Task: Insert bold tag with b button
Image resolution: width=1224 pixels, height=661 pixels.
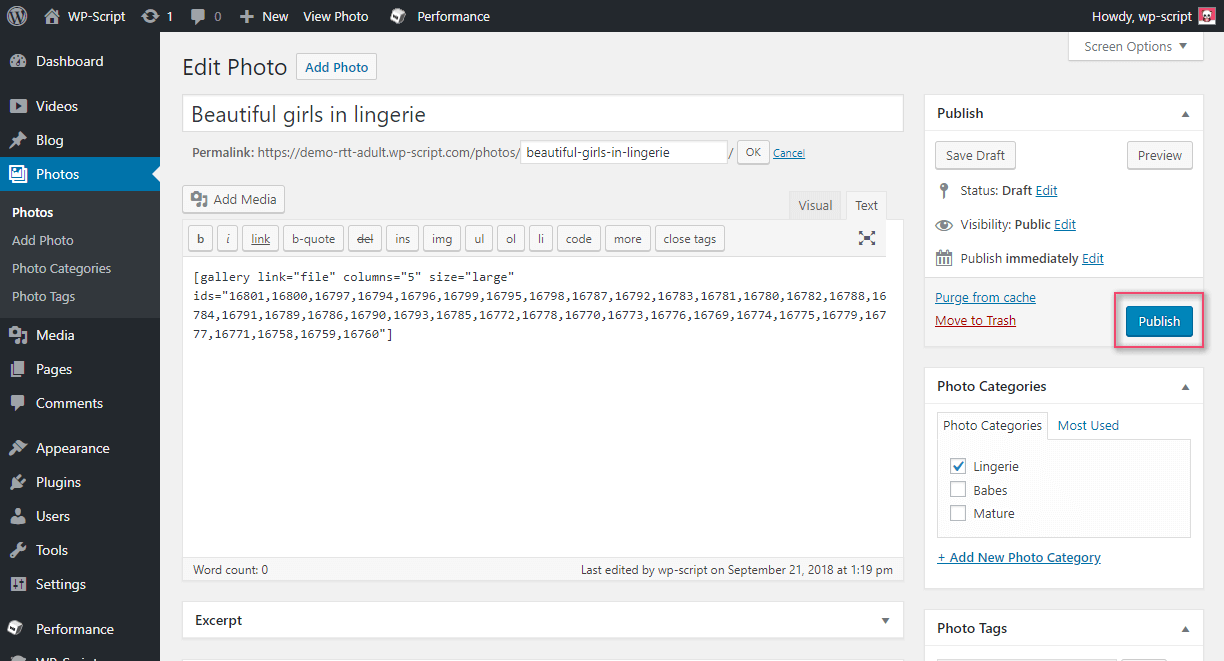Action: click(x=200, y=238)
